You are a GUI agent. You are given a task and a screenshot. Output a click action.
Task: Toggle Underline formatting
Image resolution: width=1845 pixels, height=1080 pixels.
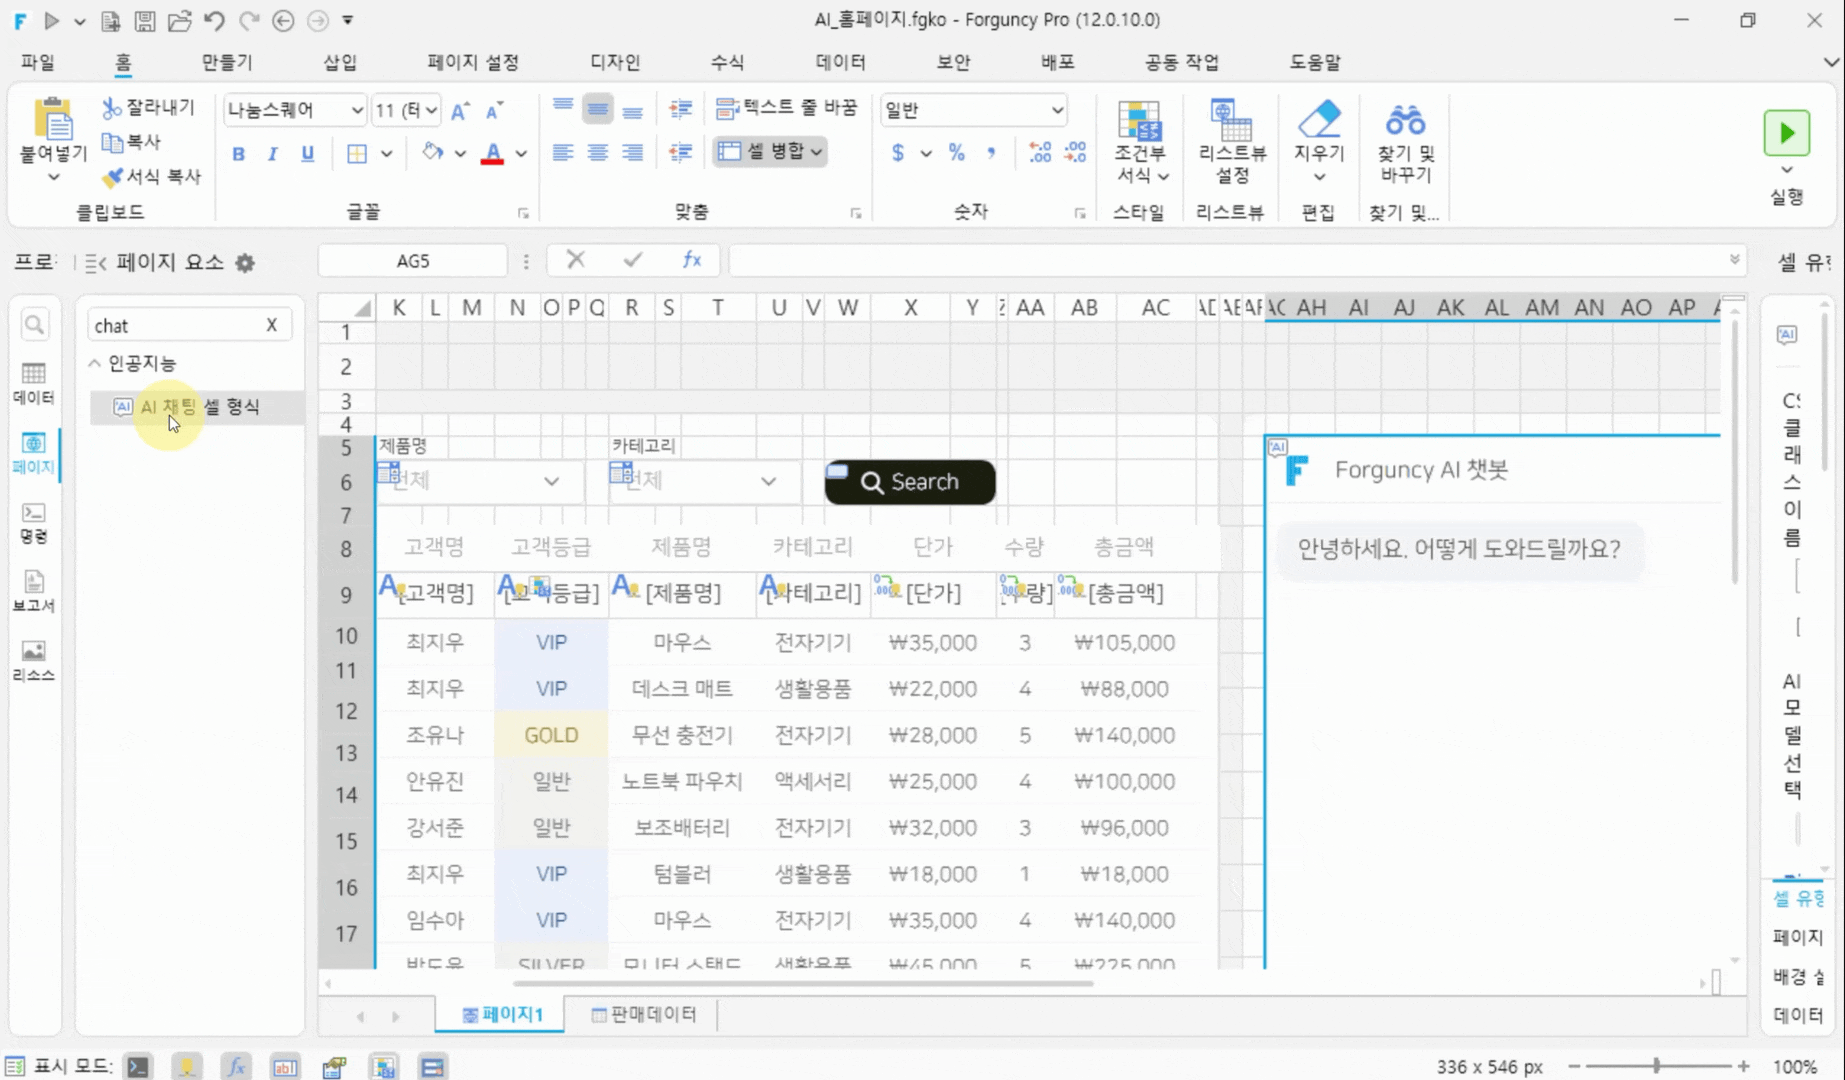coord(307,154)
